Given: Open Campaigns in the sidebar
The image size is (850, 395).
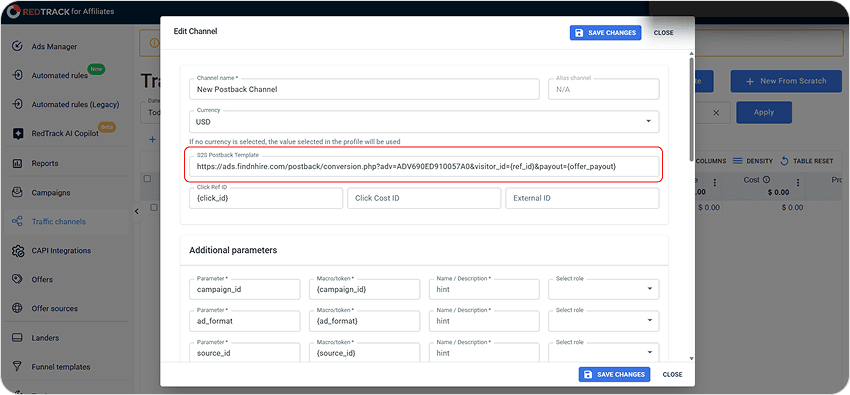Looking at the screenshot, I should 51,192.
